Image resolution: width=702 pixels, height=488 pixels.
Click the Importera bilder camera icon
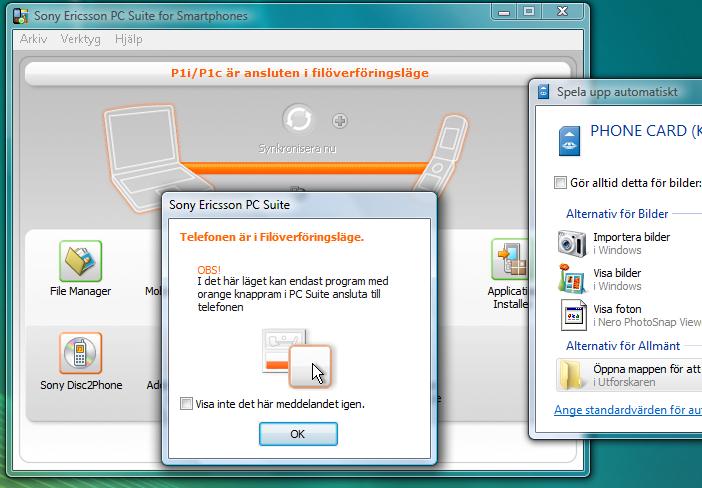(572, 244)
